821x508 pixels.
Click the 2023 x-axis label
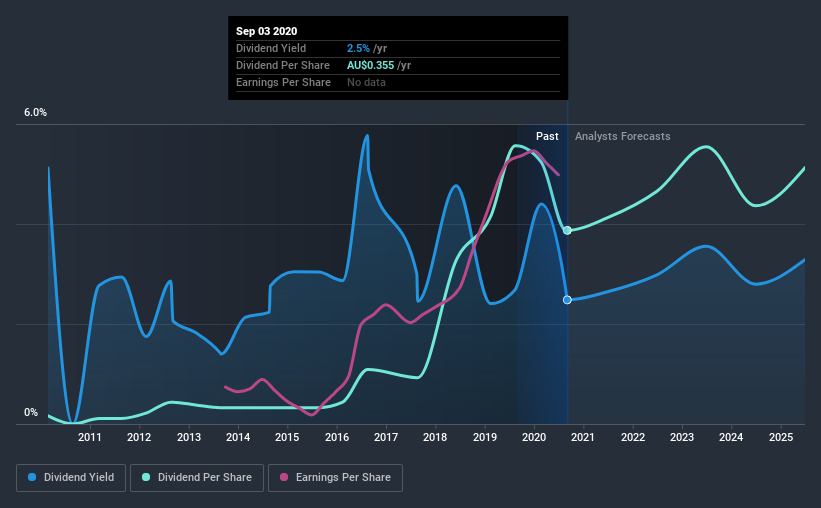682,437
